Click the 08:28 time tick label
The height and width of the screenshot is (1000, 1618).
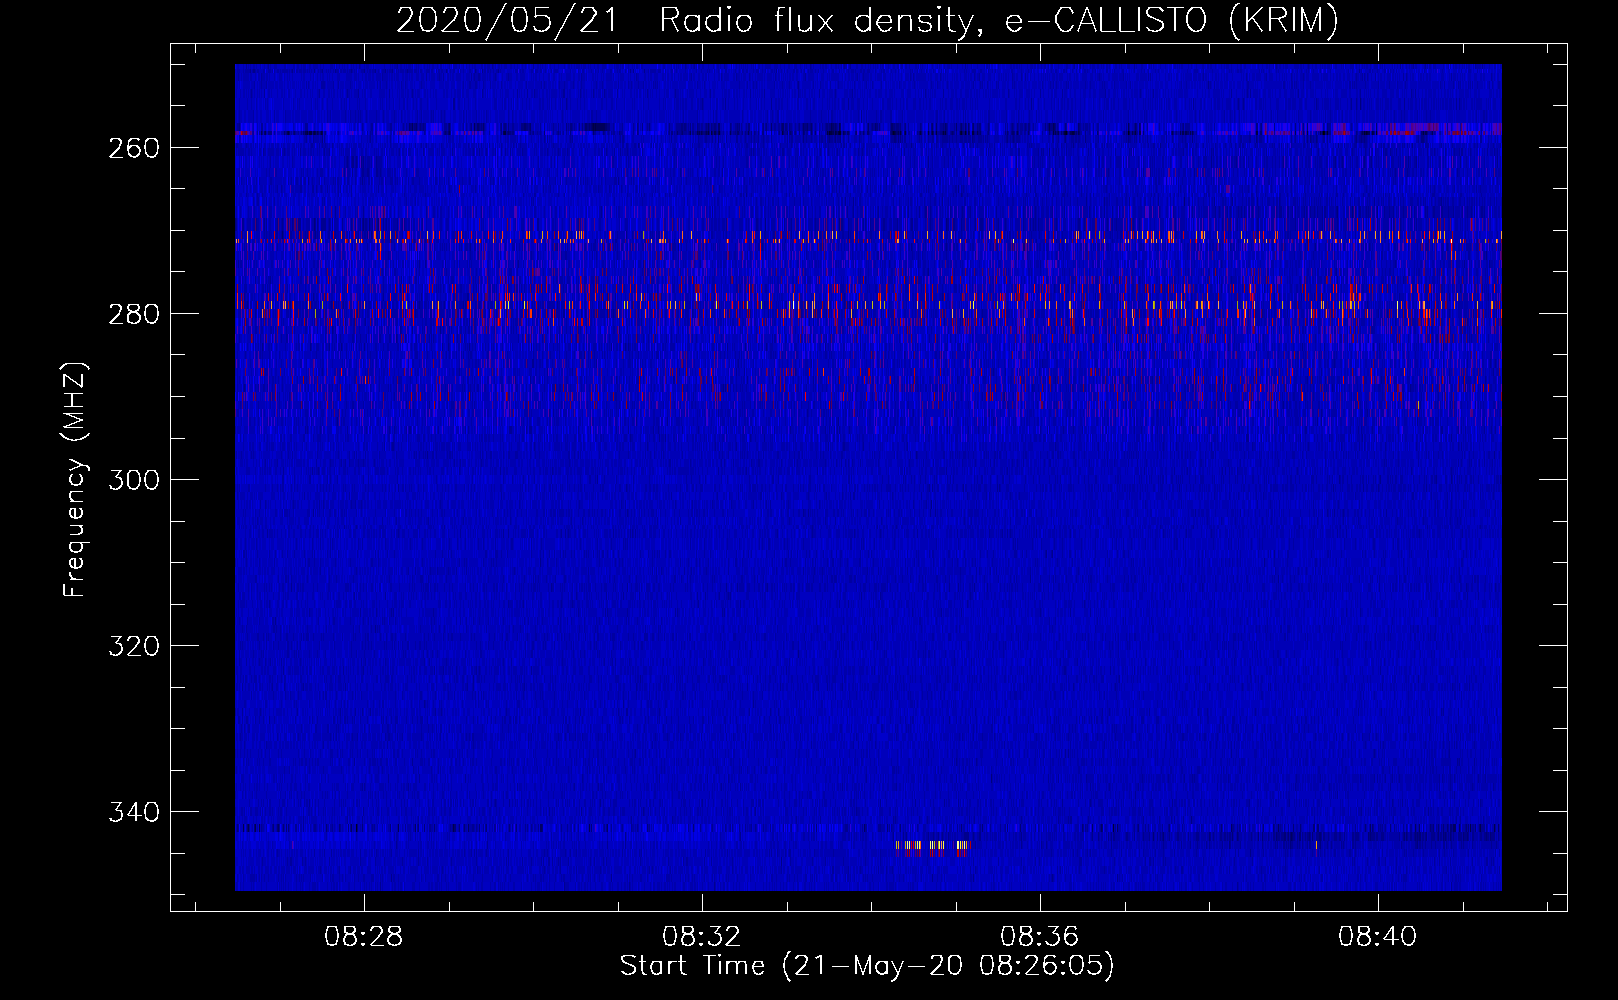click(364, 936)
